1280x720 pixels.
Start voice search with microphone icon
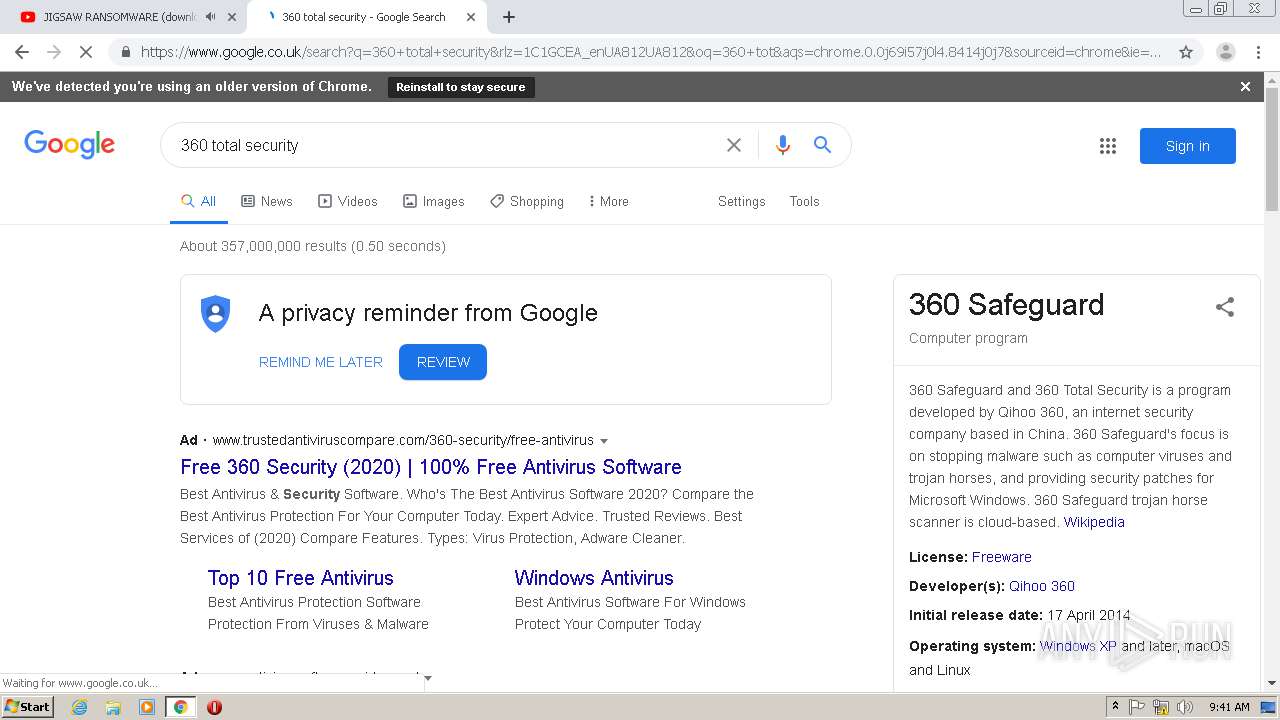coord(783,145)
